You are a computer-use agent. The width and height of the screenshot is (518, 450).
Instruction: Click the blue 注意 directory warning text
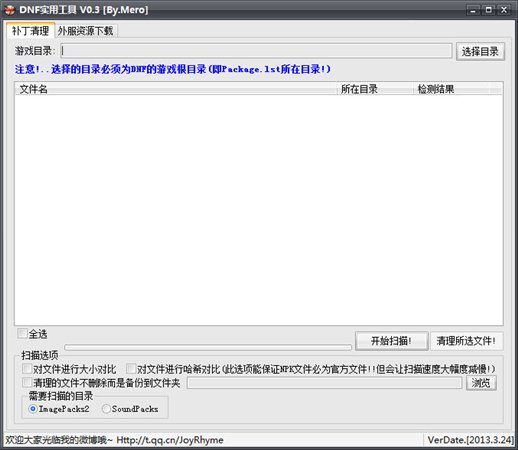pyautogui.click(x=173, y=69)
